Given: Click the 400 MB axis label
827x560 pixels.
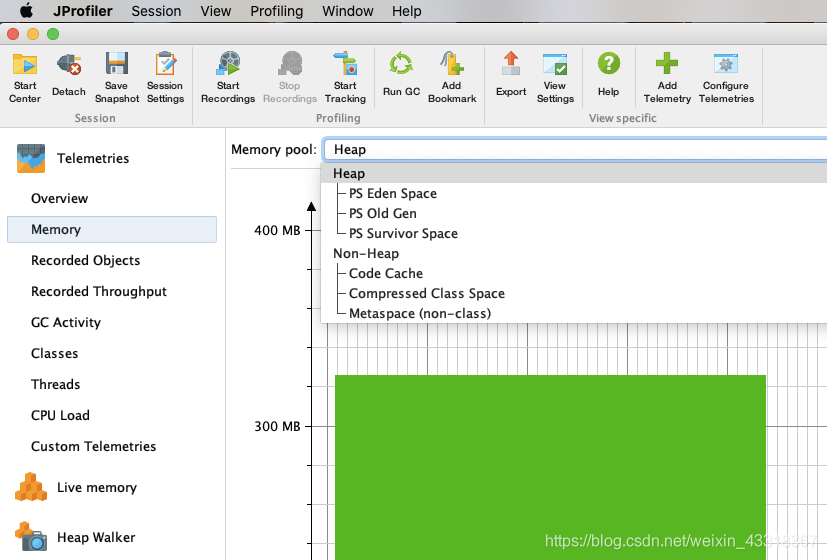Looking at the screenshot, I should tap(277, 230).
